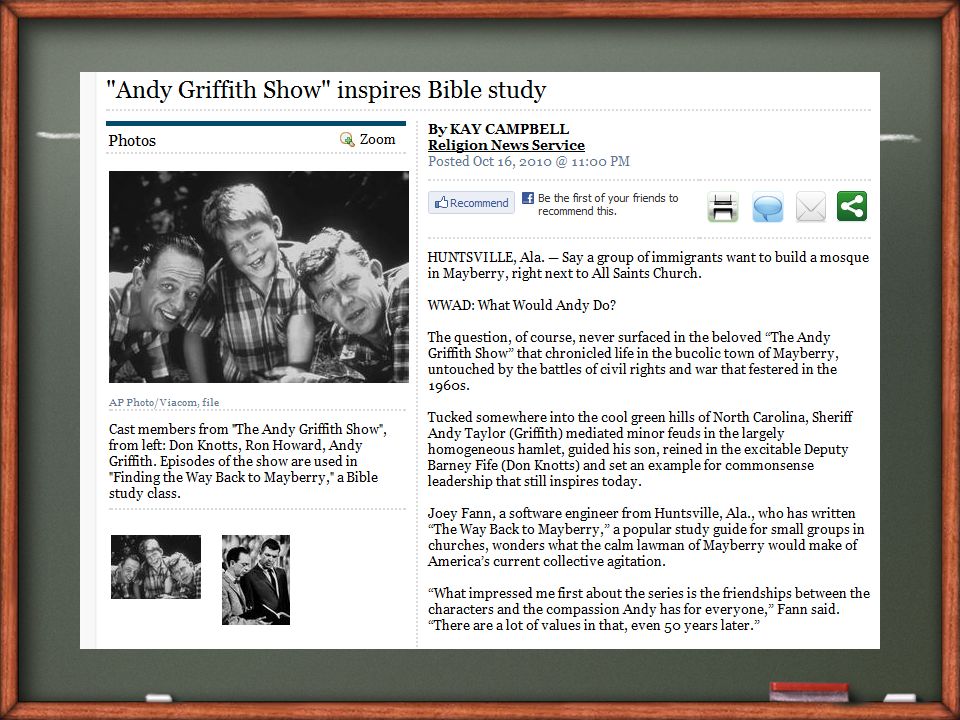
Task: Open the Religion News Service link
Action: coord(506,145)
